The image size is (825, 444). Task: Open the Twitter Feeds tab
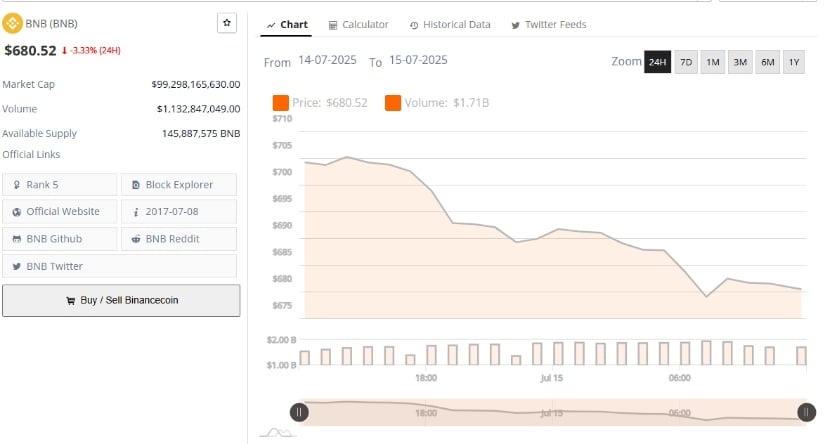point(549,25)
